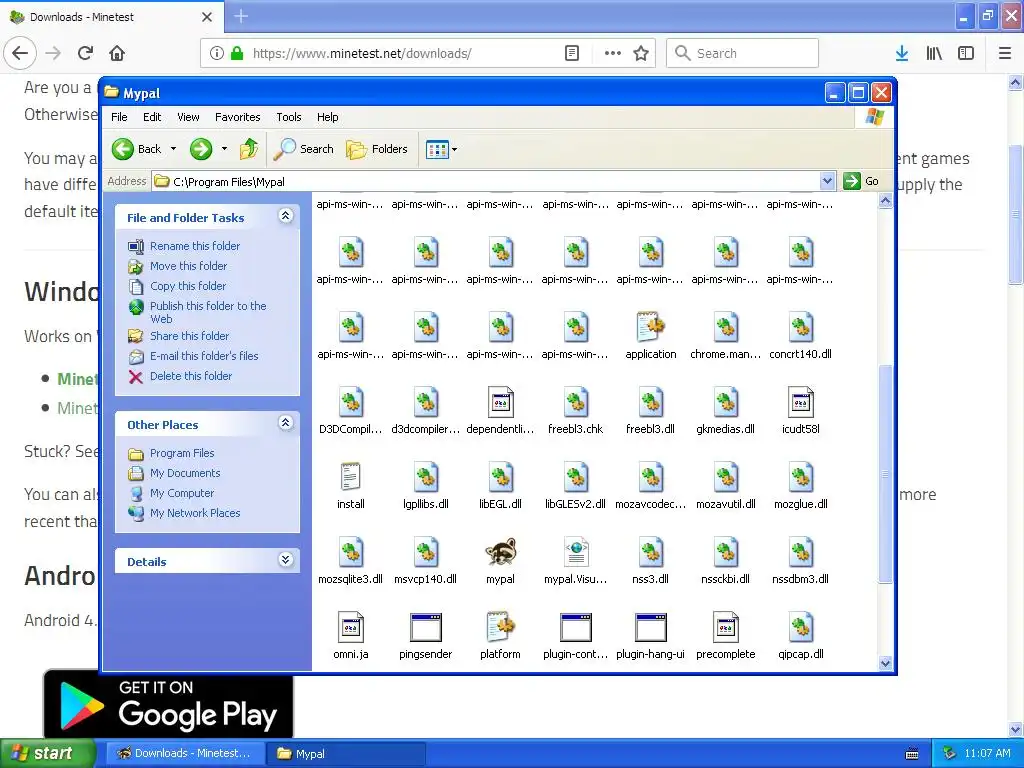Viewport: 1024px width, 768px height.
Task: Open the Address bar dropdown arrow
Action: point(827,181)
